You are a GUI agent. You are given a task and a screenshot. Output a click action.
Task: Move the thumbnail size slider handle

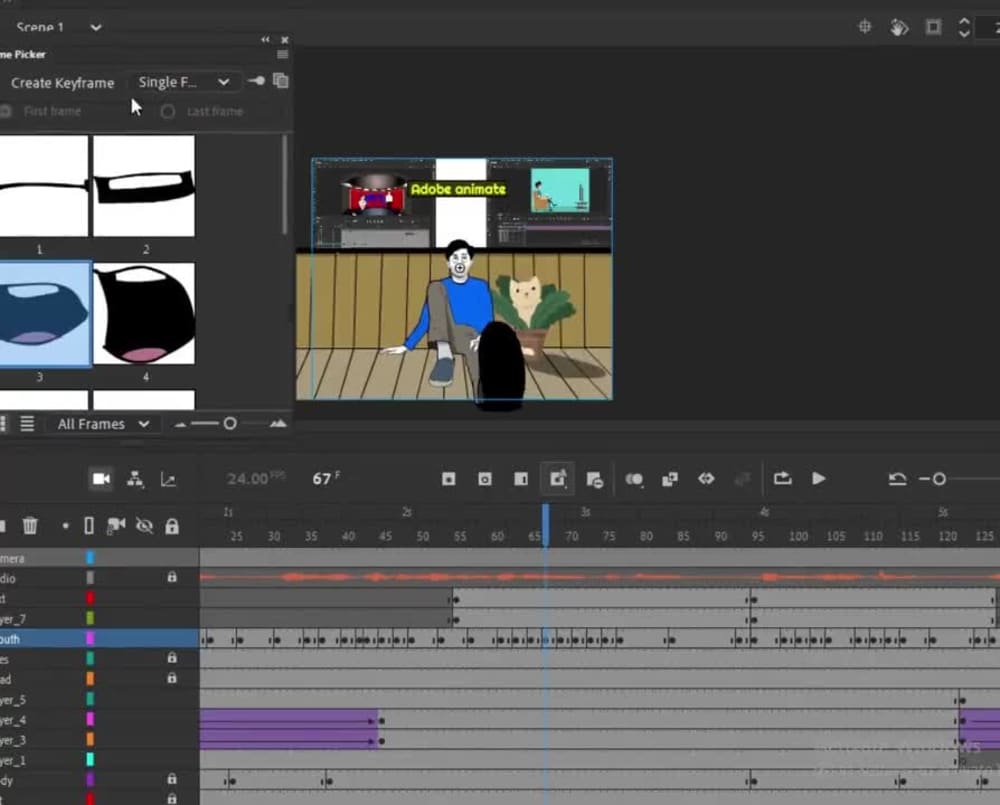230,424
